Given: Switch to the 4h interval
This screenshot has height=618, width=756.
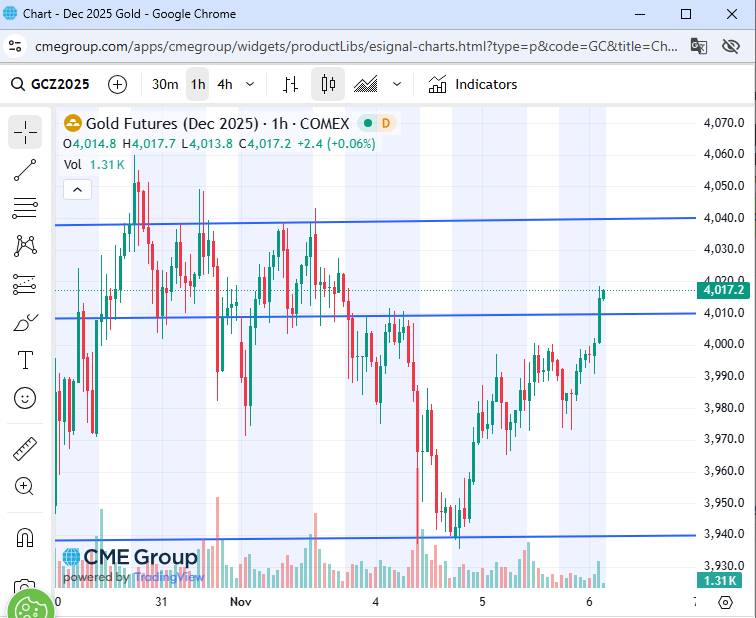Looking at the screenshot, I should (x=224, y=84).
